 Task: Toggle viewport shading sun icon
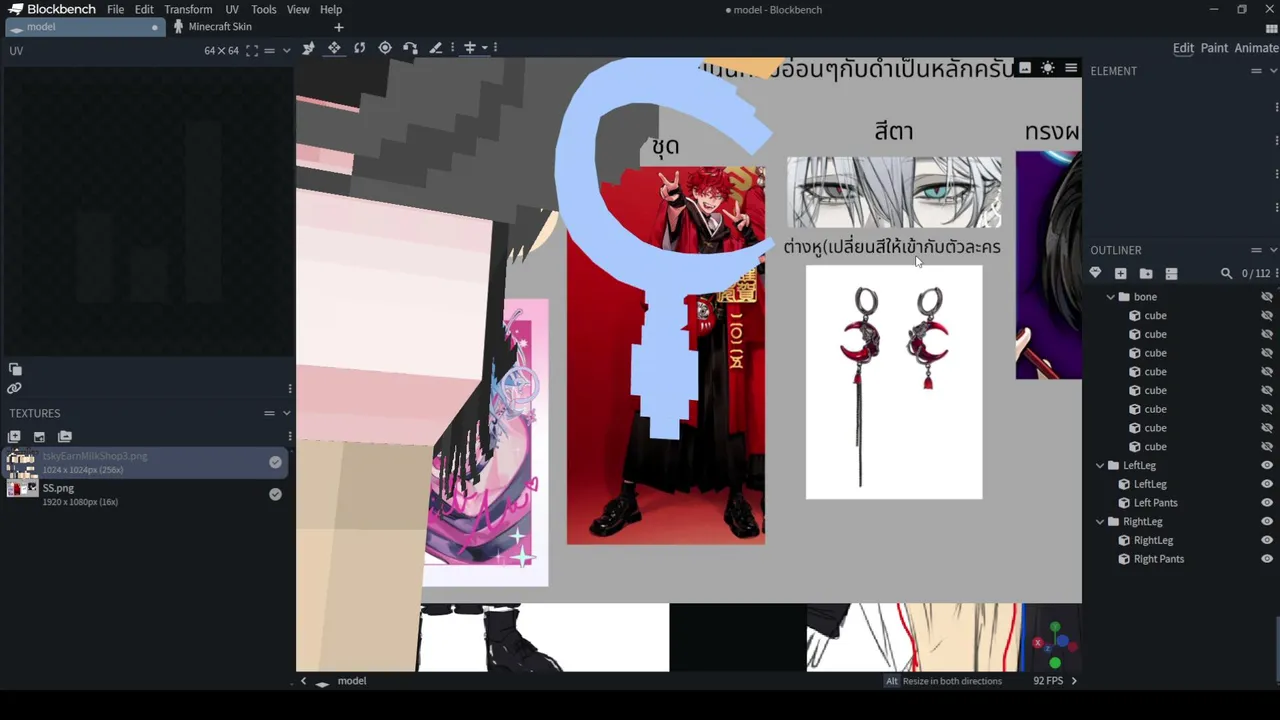1047,68
